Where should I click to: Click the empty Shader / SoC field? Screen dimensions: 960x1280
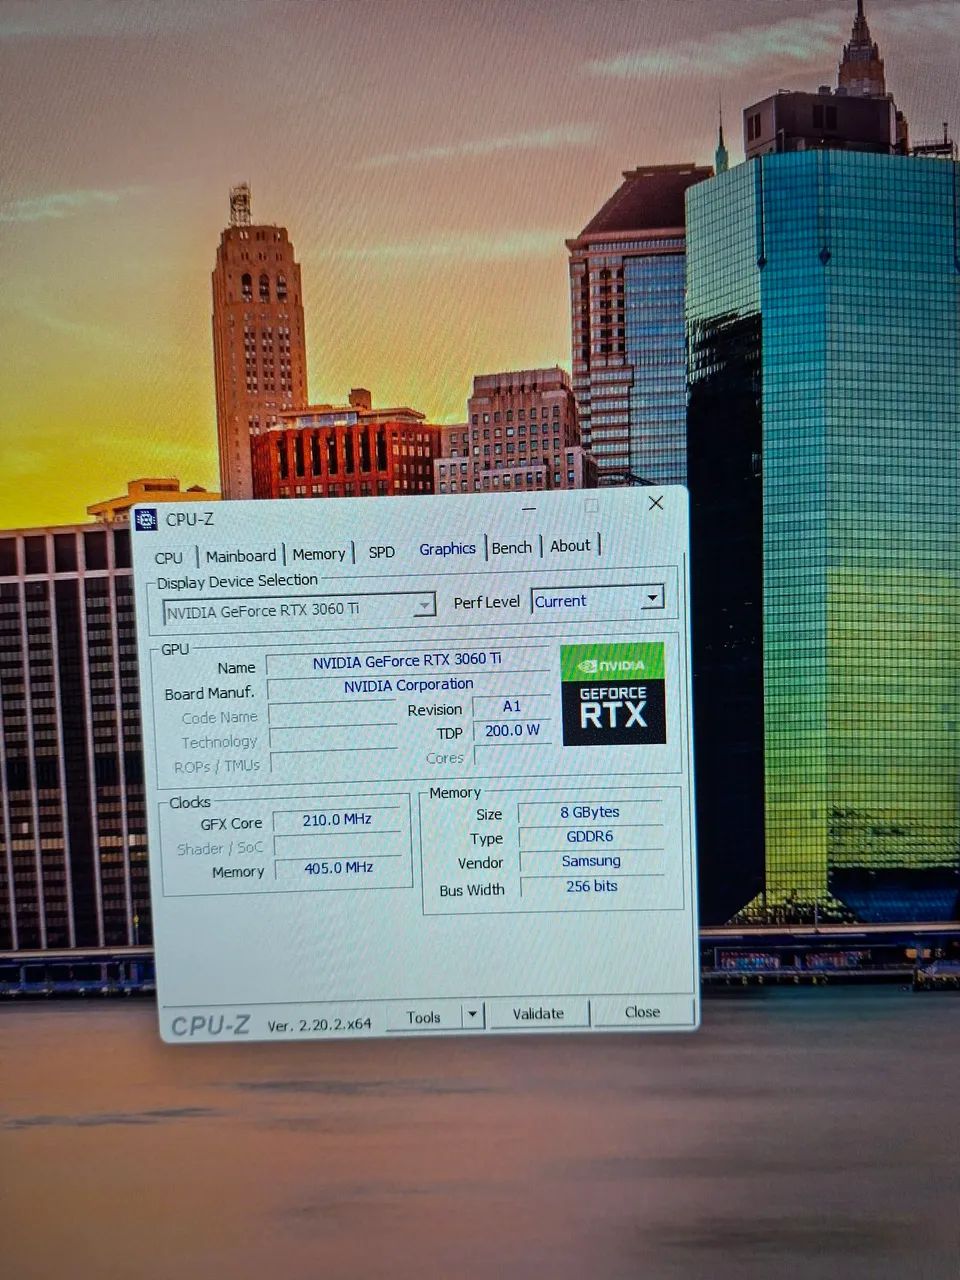pyautogui.click(x=338, y=845)
